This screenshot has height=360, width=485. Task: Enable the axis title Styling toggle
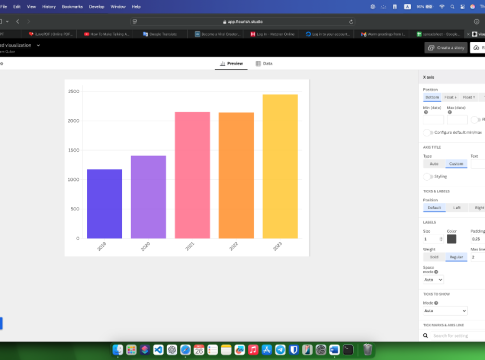click(x=427, y=177)
